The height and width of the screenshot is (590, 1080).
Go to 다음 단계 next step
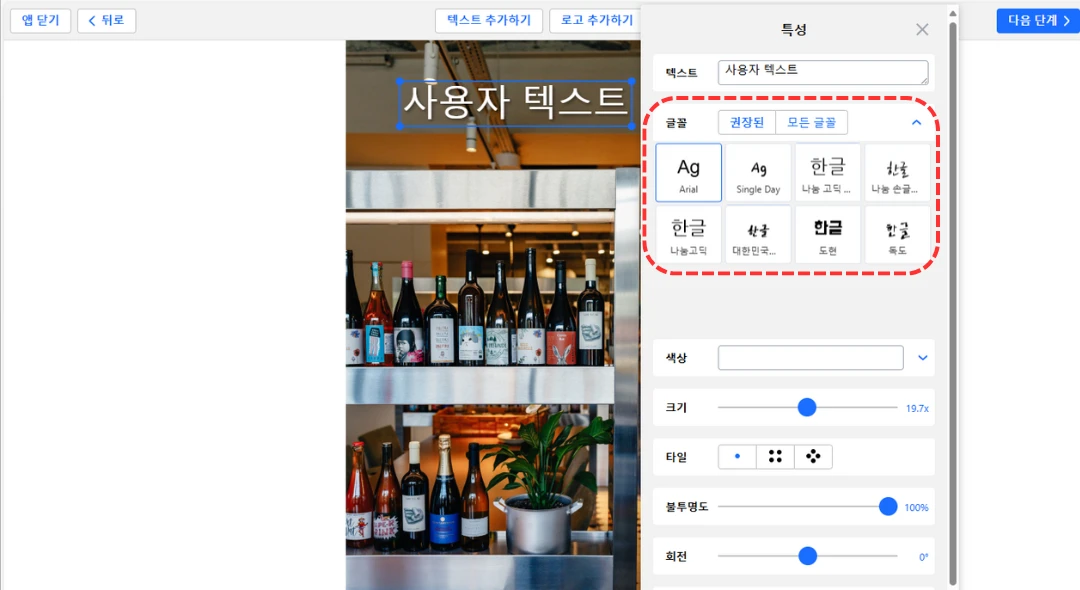point(1037,21)
